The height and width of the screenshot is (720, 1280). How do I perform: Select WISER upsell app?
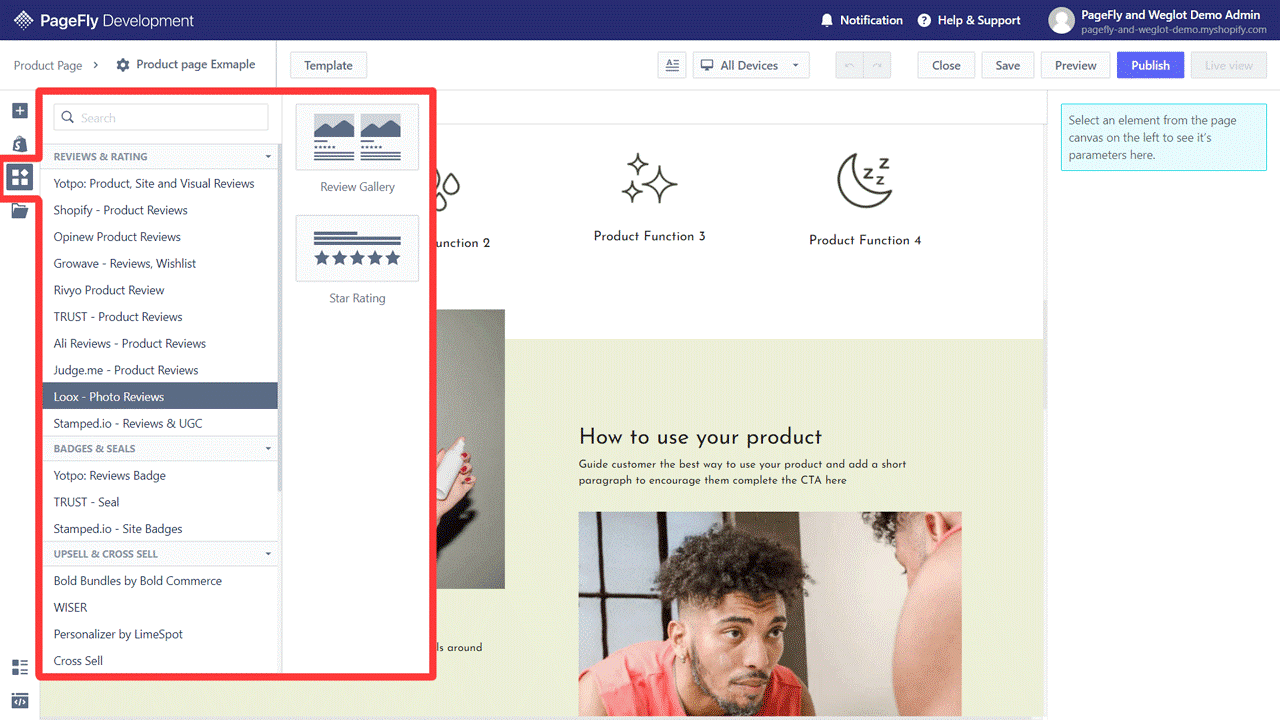click(x=160, y=608)
